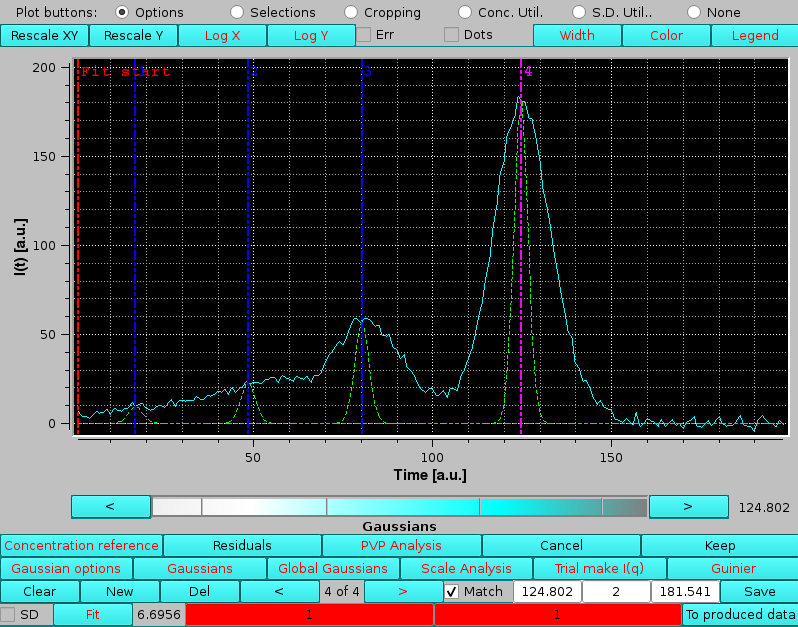Open the Legend settings
The height and width of the screenshot is (627, 798).
[754, 35]
